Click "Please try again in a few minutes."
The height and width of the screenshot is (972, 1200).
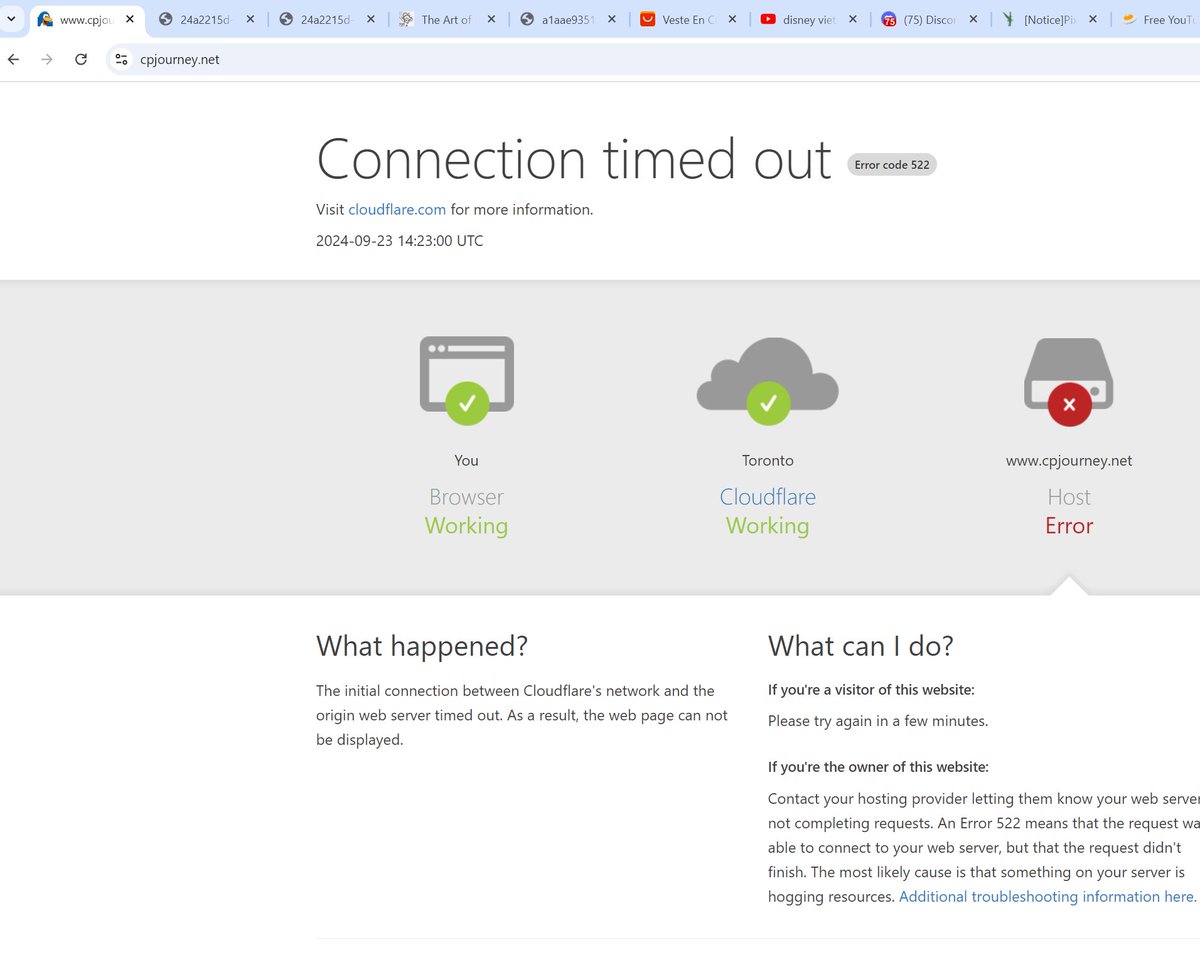coord(878,721)
